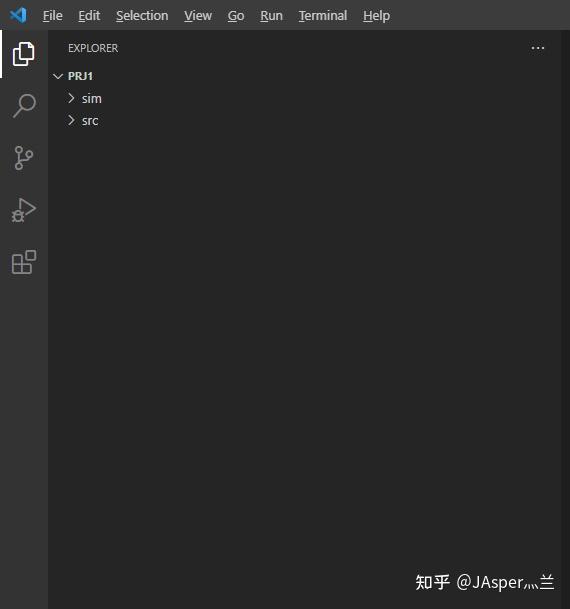
Task: Expand the src folder chevron
Action: coord(71,120)
